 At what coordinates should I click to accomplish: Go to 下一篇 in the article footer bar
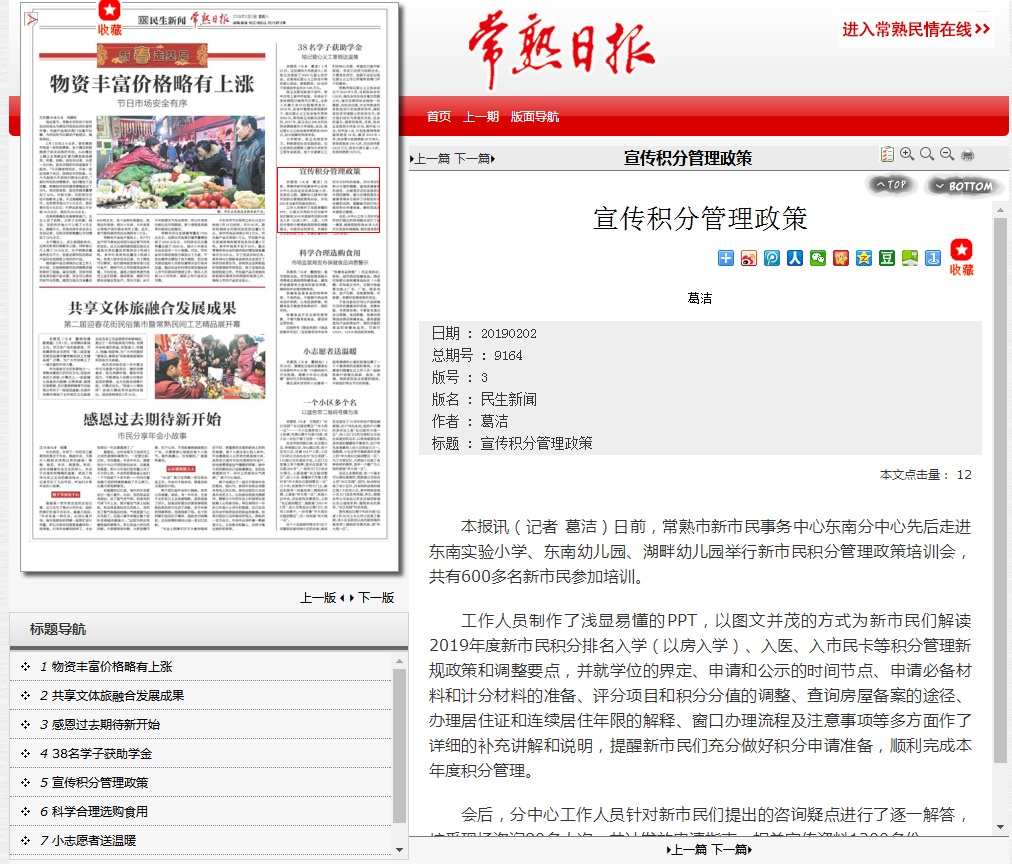731,850
